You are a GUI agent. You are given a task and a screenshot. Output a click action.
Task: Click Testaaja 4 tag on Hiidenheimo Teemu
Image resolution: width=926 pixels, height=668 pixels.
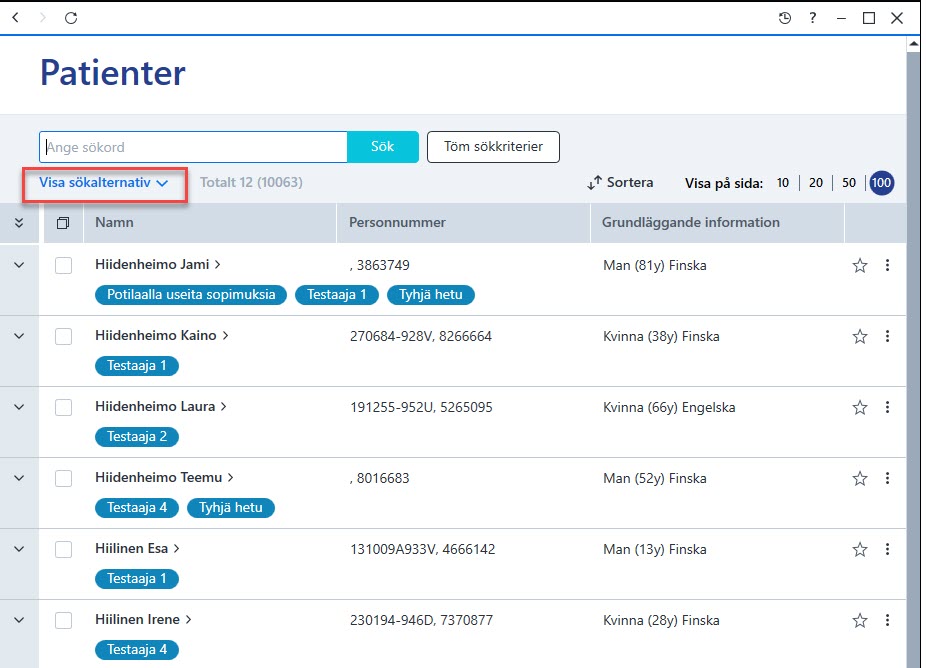[137, 507]
